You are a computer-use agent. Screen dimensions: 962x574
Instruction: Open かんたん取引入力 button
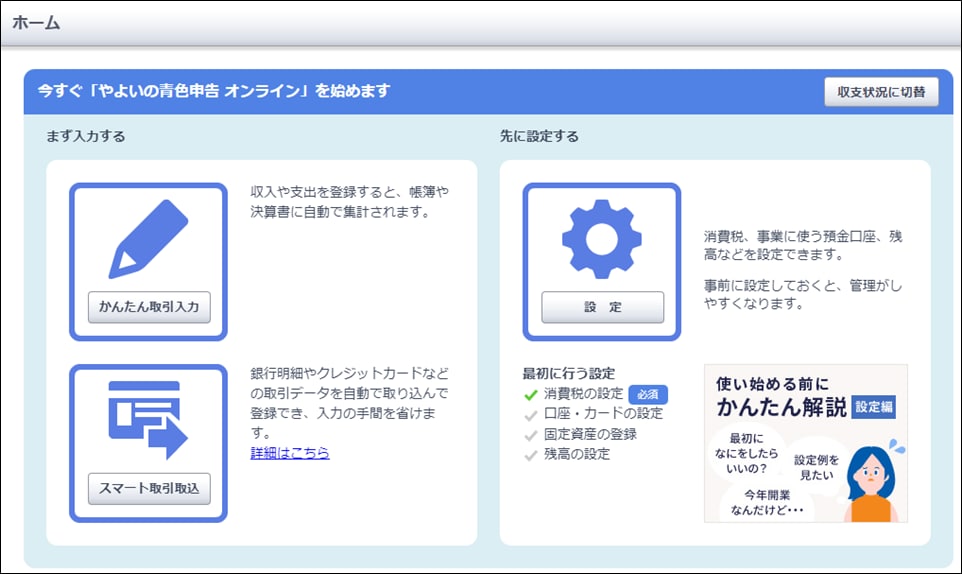[149, 307]
